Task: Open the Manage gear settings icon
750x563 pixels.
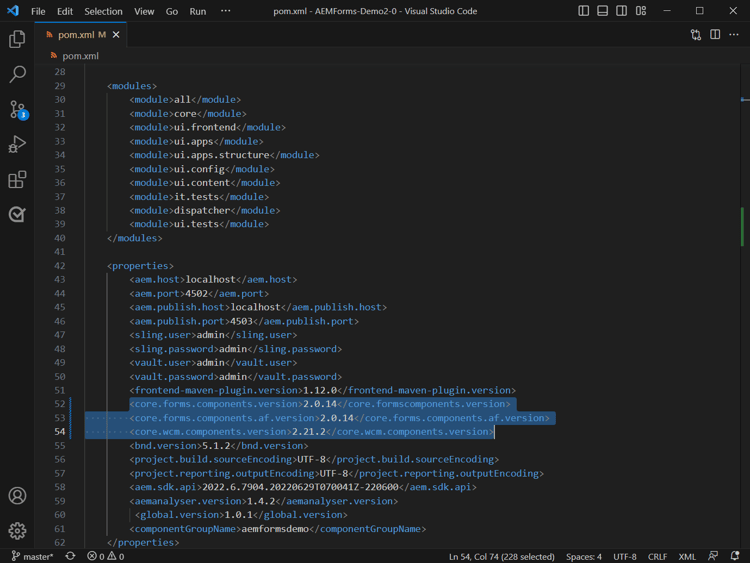Action: (x=17, y=531)
